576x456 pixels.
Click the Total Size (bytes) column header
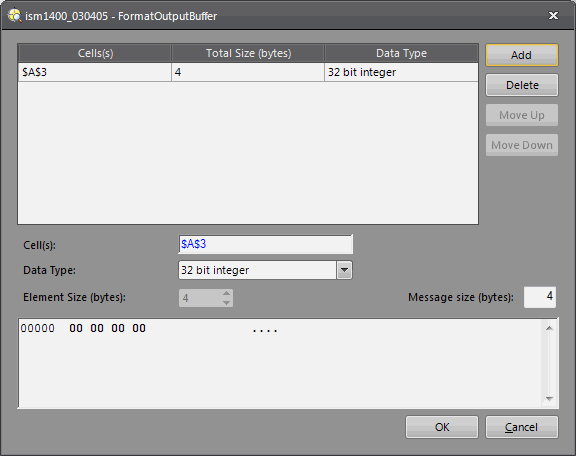248,54
